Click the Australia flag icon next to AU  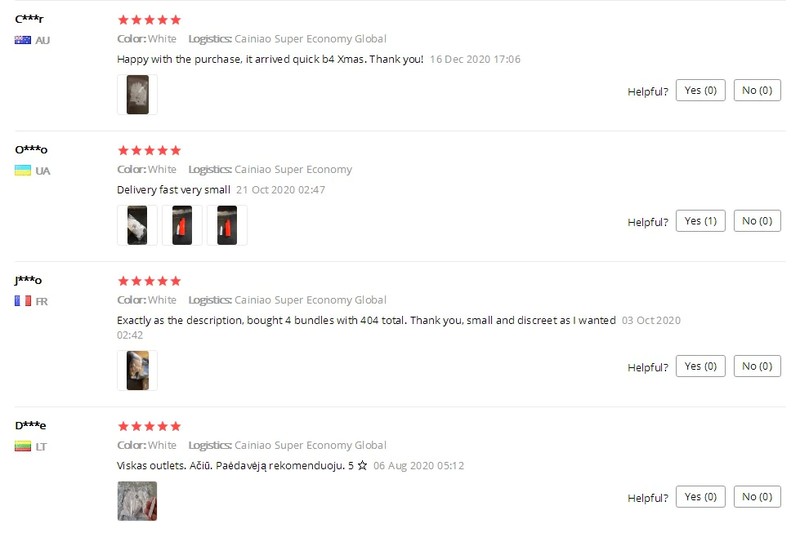22,40
